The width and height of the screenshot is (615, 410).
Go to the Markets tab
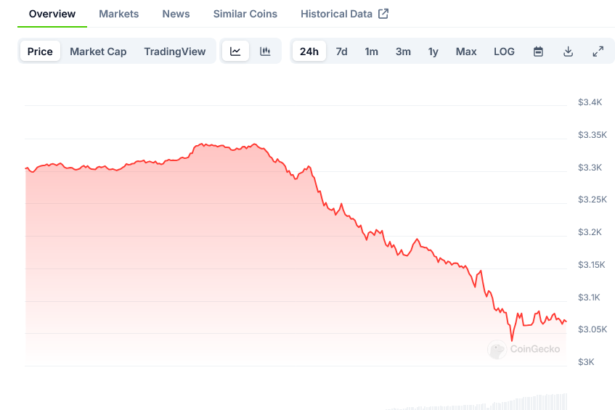pyautogui.click(x=119, y=14)
